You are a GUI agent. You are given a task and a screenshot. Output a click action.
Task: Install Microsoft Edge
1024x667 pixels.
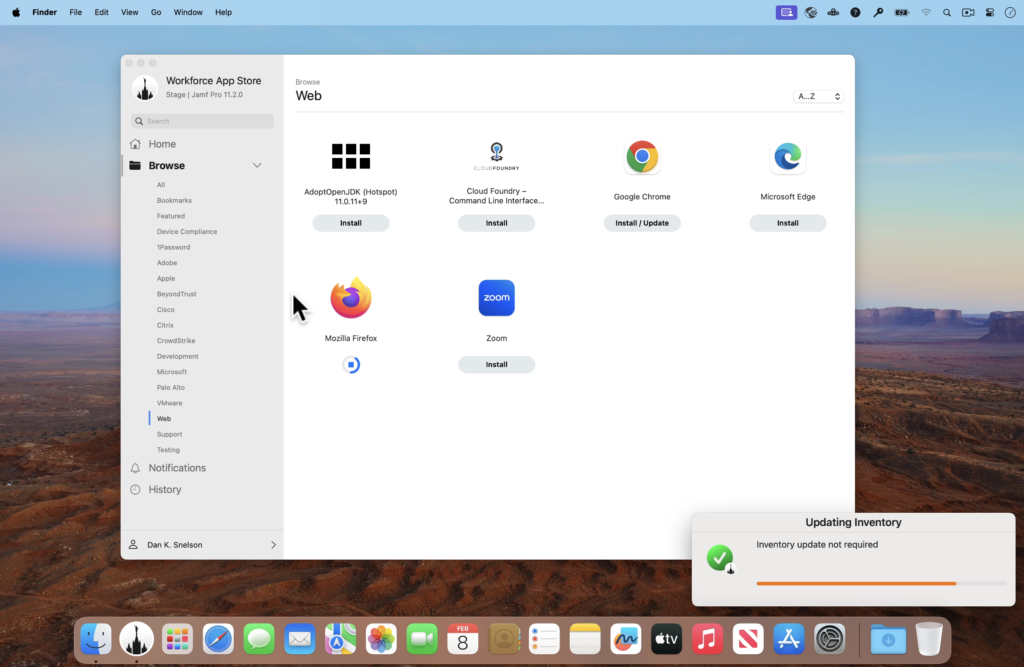click(x=788, y=222)
